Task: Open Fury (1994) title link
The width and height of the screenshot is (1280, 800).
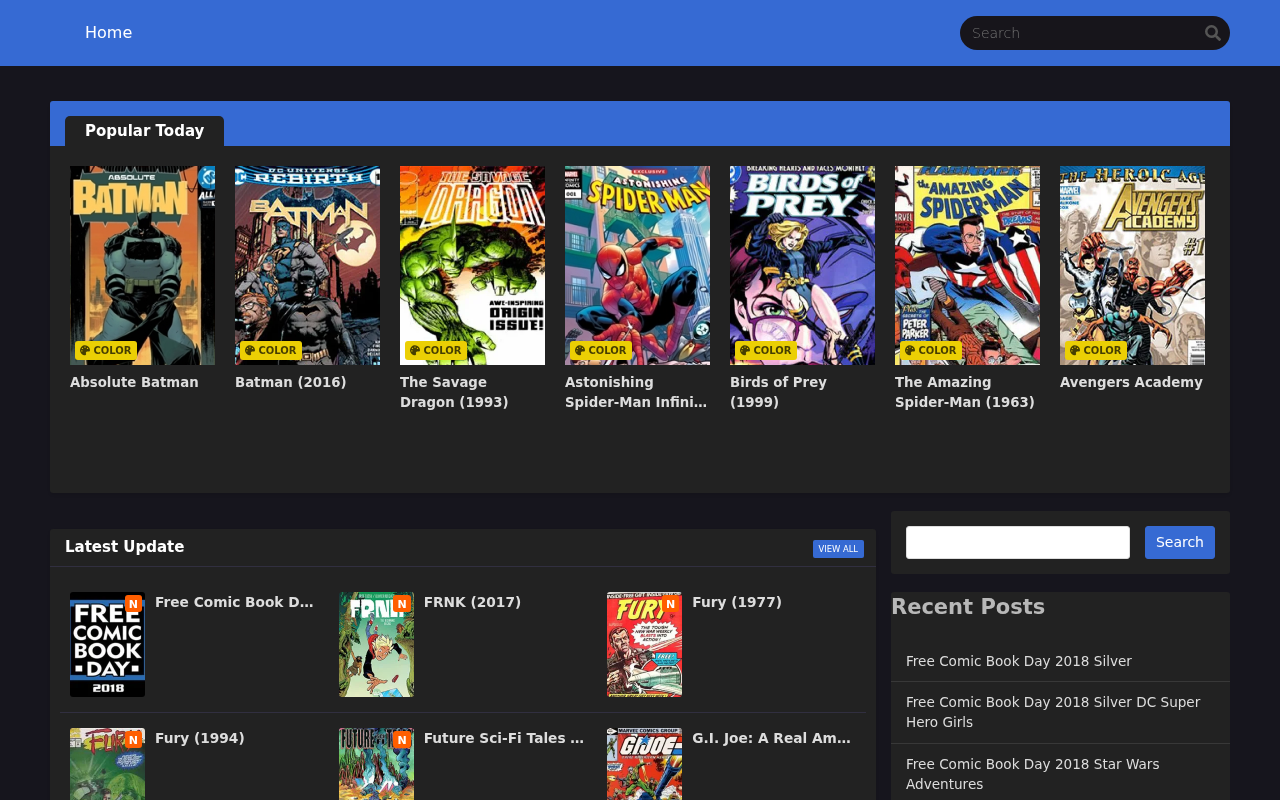Action: click(x=200, y=738)
